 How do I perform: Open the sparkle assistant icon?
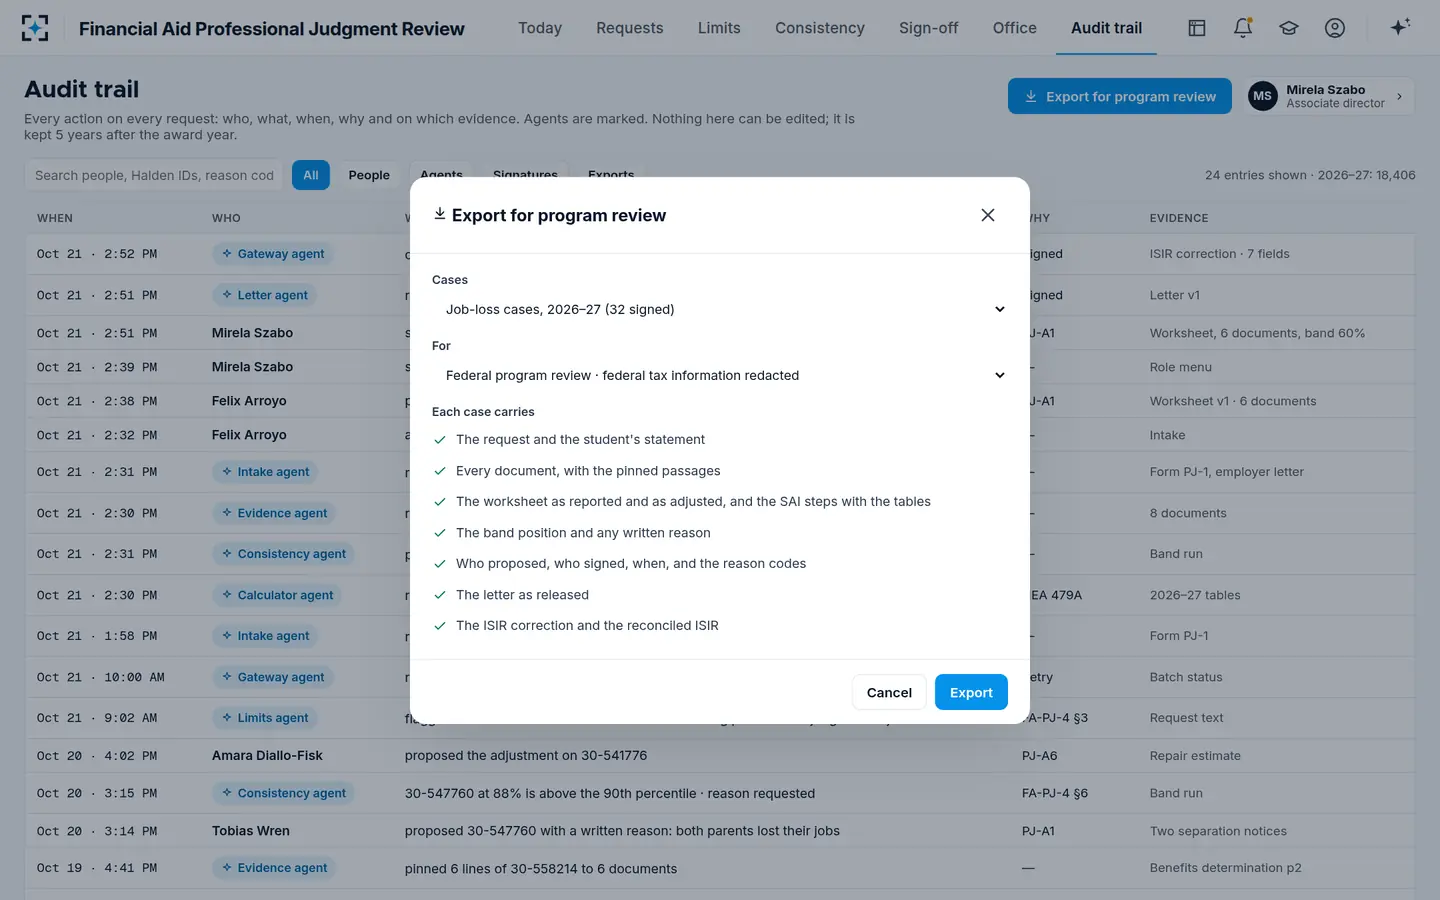tap(1400, 27)
